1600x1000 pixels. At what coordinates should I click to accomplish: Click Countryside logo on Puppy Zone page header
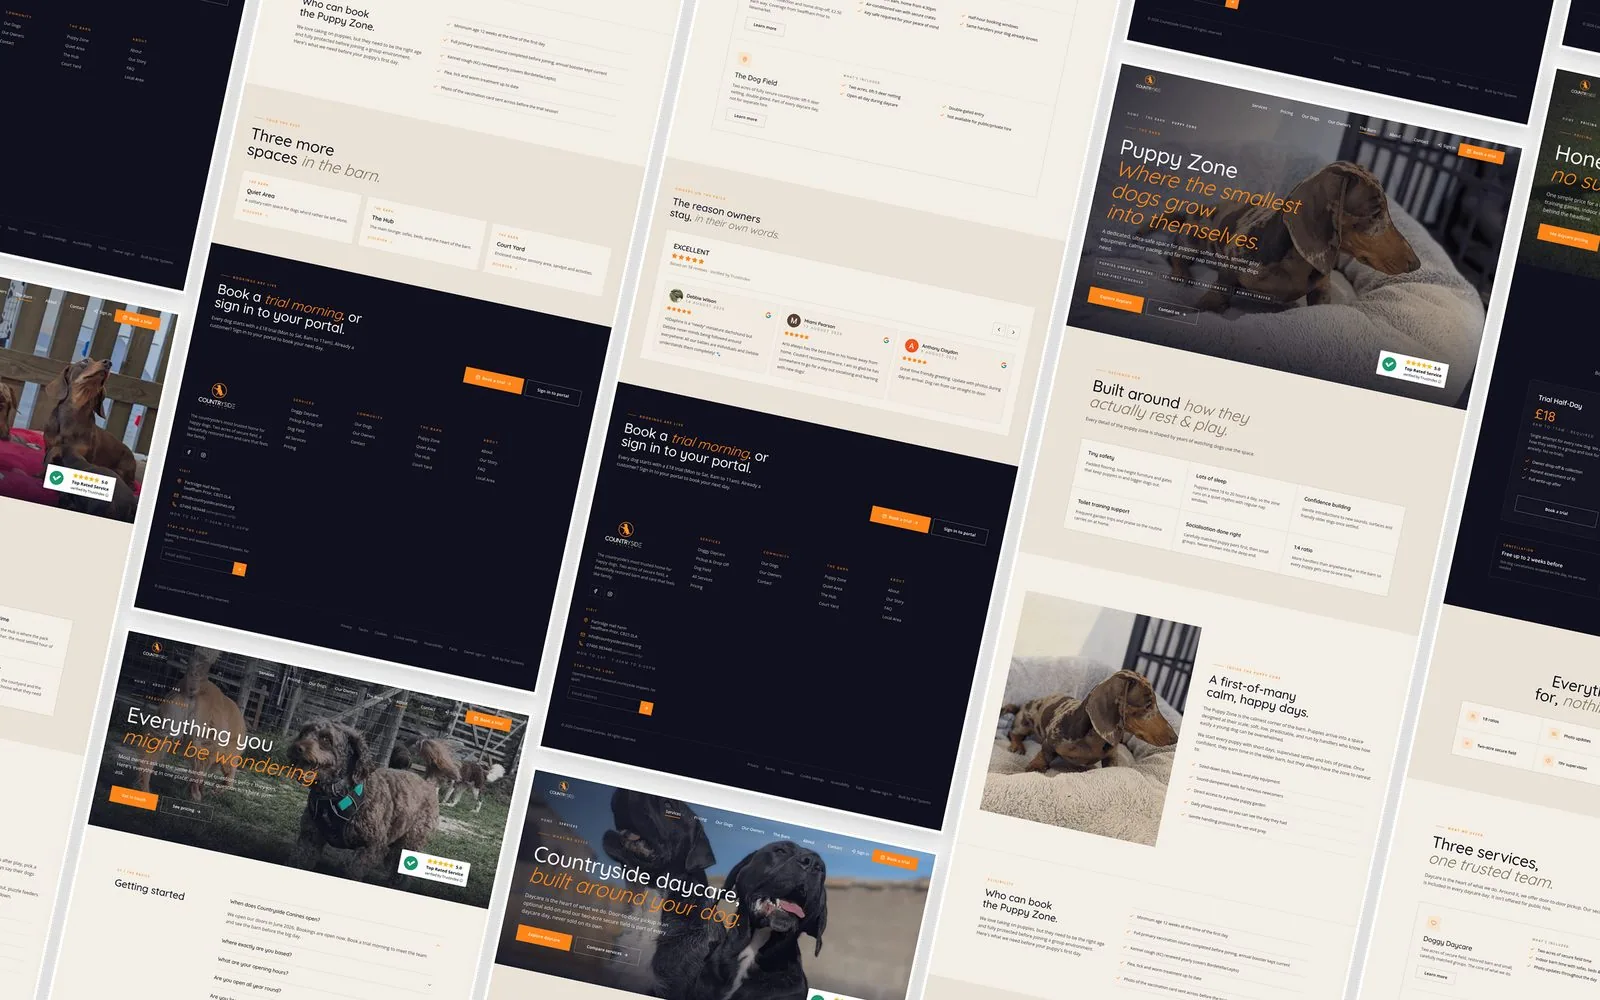1148,83
